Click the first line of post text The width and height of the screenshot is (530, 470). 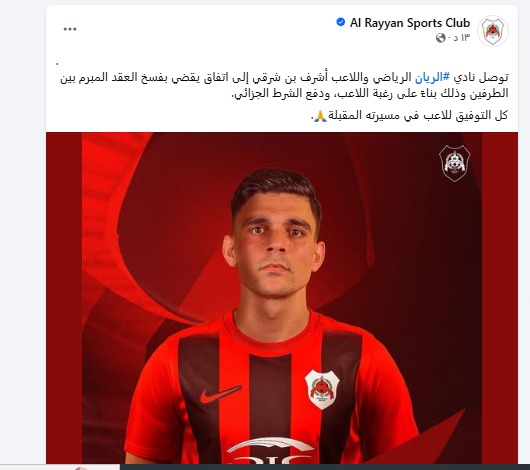pyautogui.click(x=284, y=78)
